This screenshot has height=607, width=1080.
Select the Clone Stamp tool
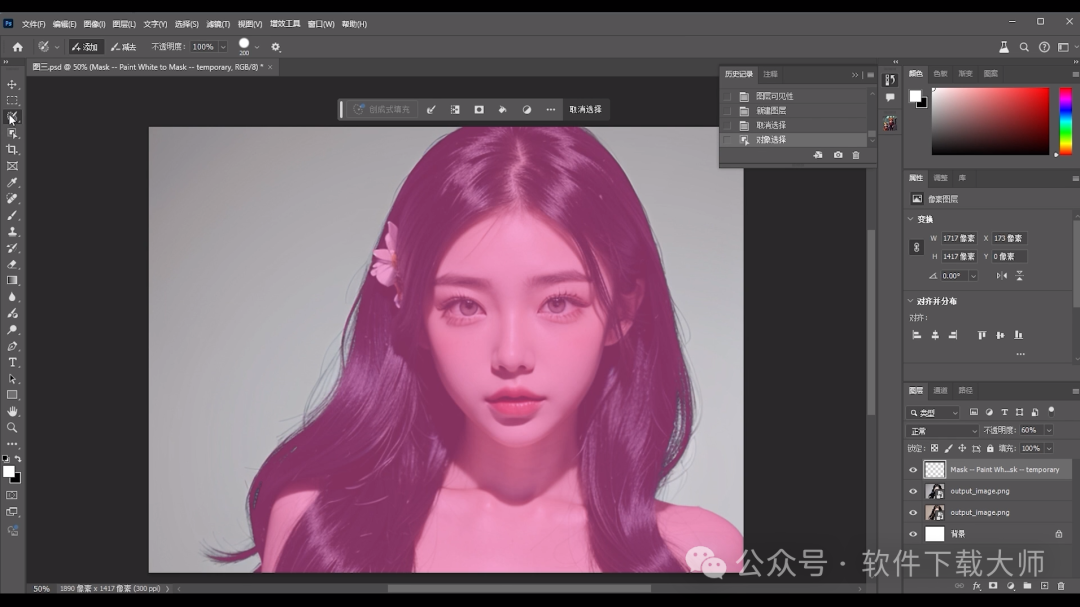12,232
